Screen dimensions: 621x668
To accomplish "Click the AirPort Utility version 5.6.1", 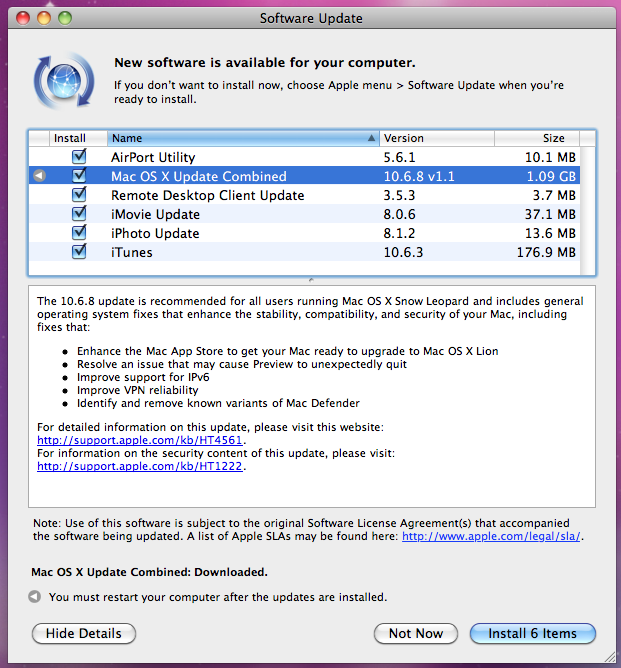I will tap(399, 157).
